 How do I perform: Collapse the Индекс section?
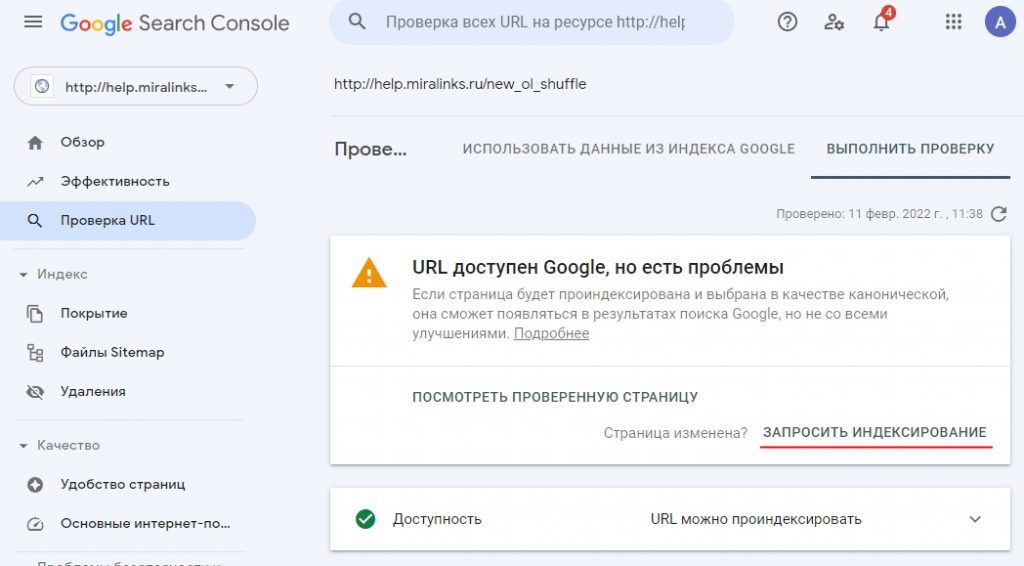24,275
